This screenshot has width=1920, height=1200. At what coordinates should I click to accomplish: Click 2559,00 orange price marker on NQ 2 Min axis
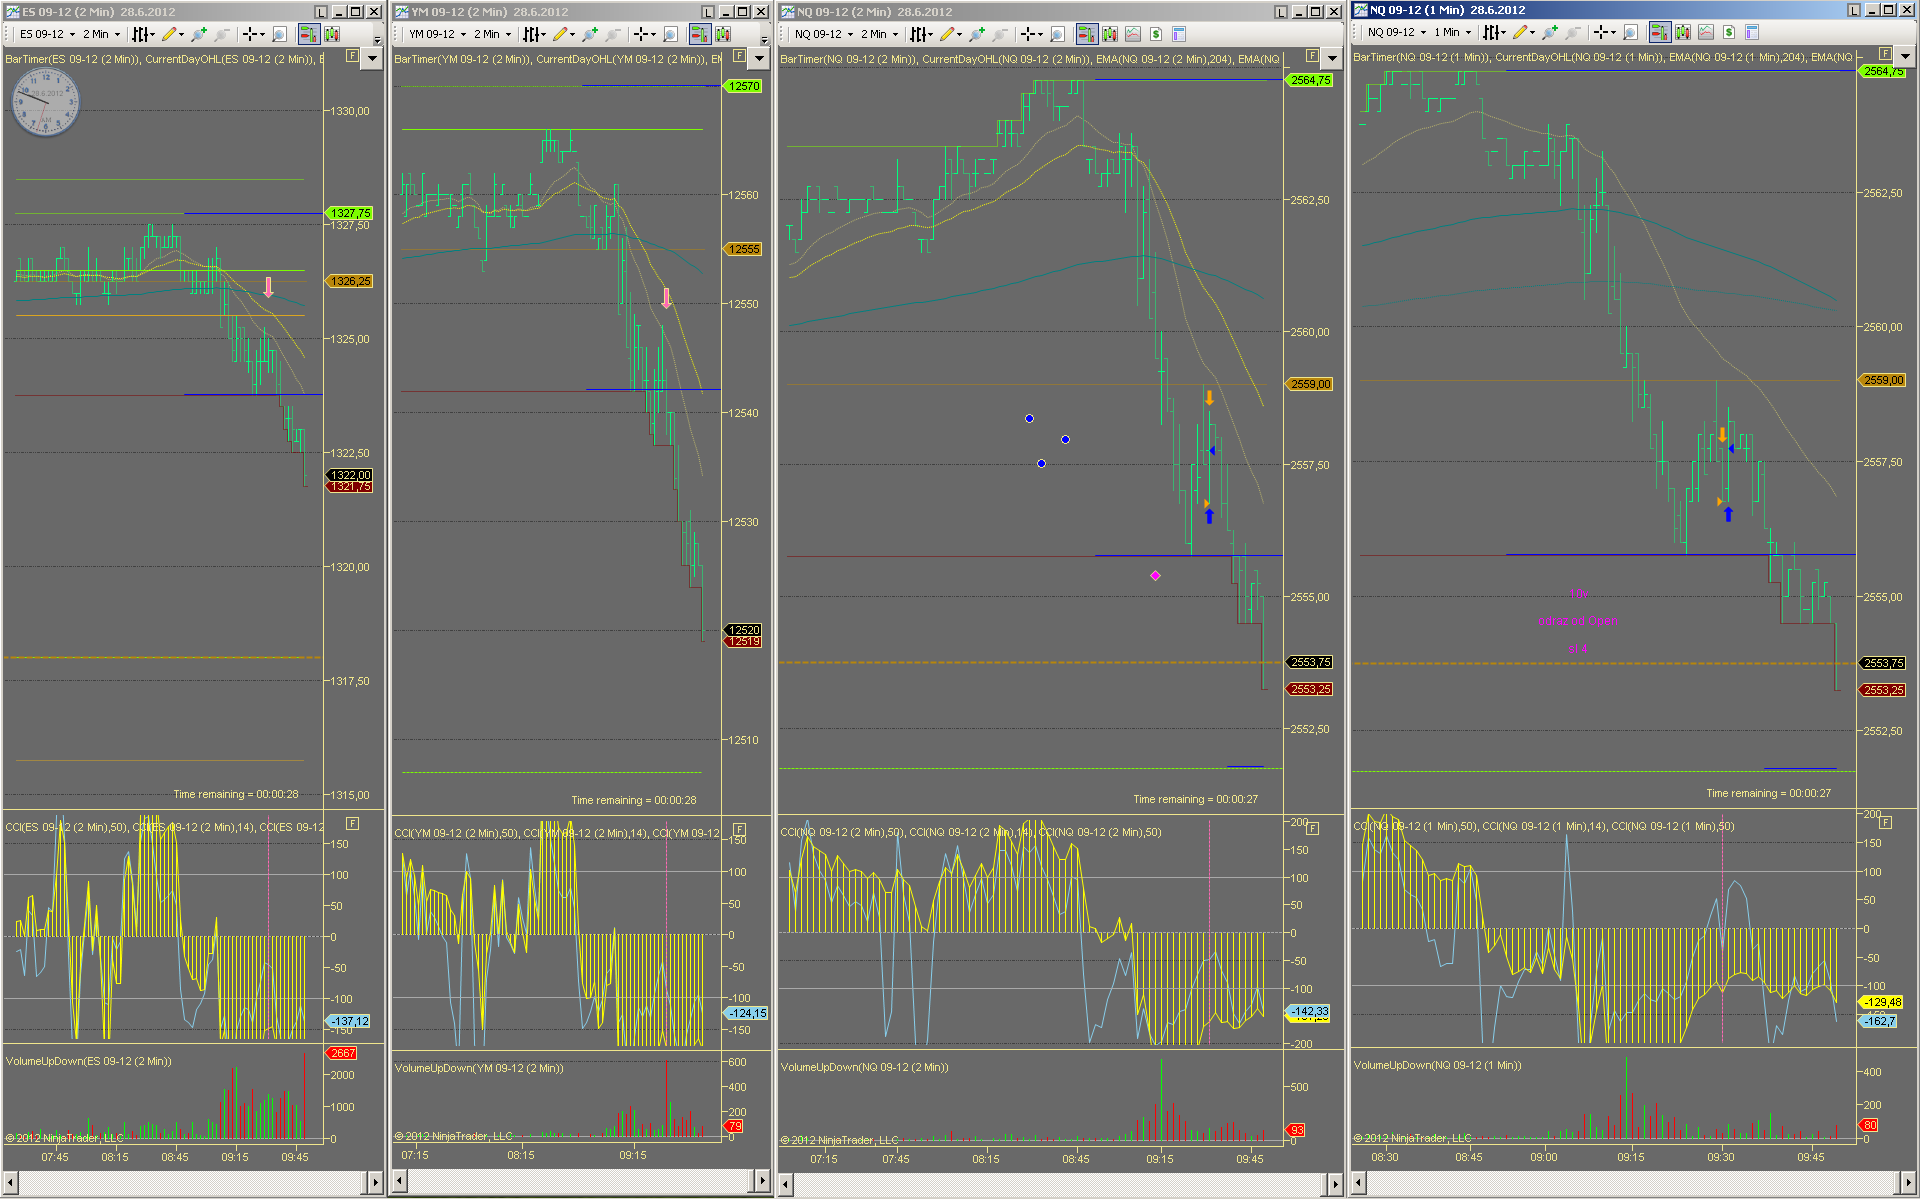[x=1310, y=384]
